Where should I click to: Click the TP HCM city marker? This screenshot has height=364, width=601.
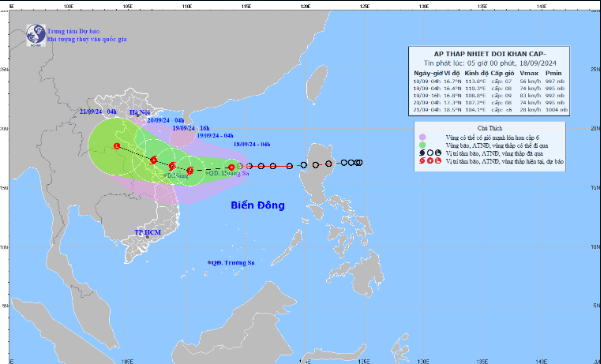(x=147, y=237)
